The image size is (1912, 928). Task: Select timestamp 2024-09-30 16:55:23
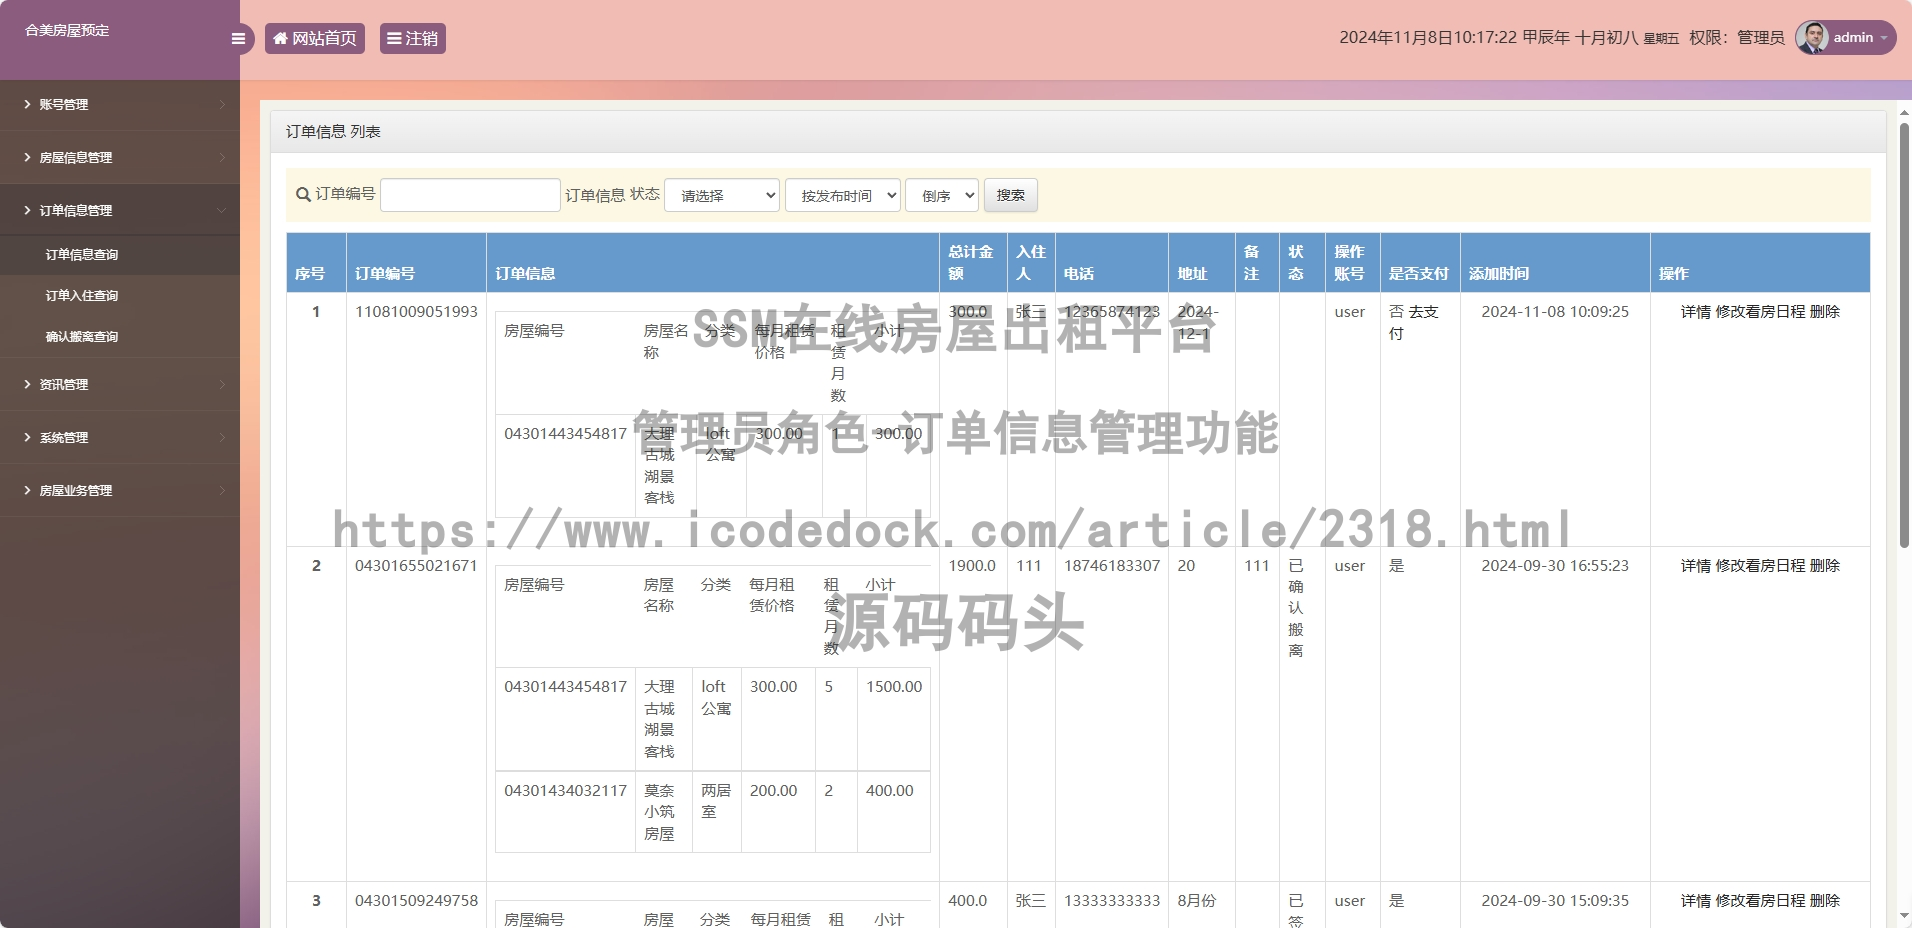click(x=1555, y=566)
